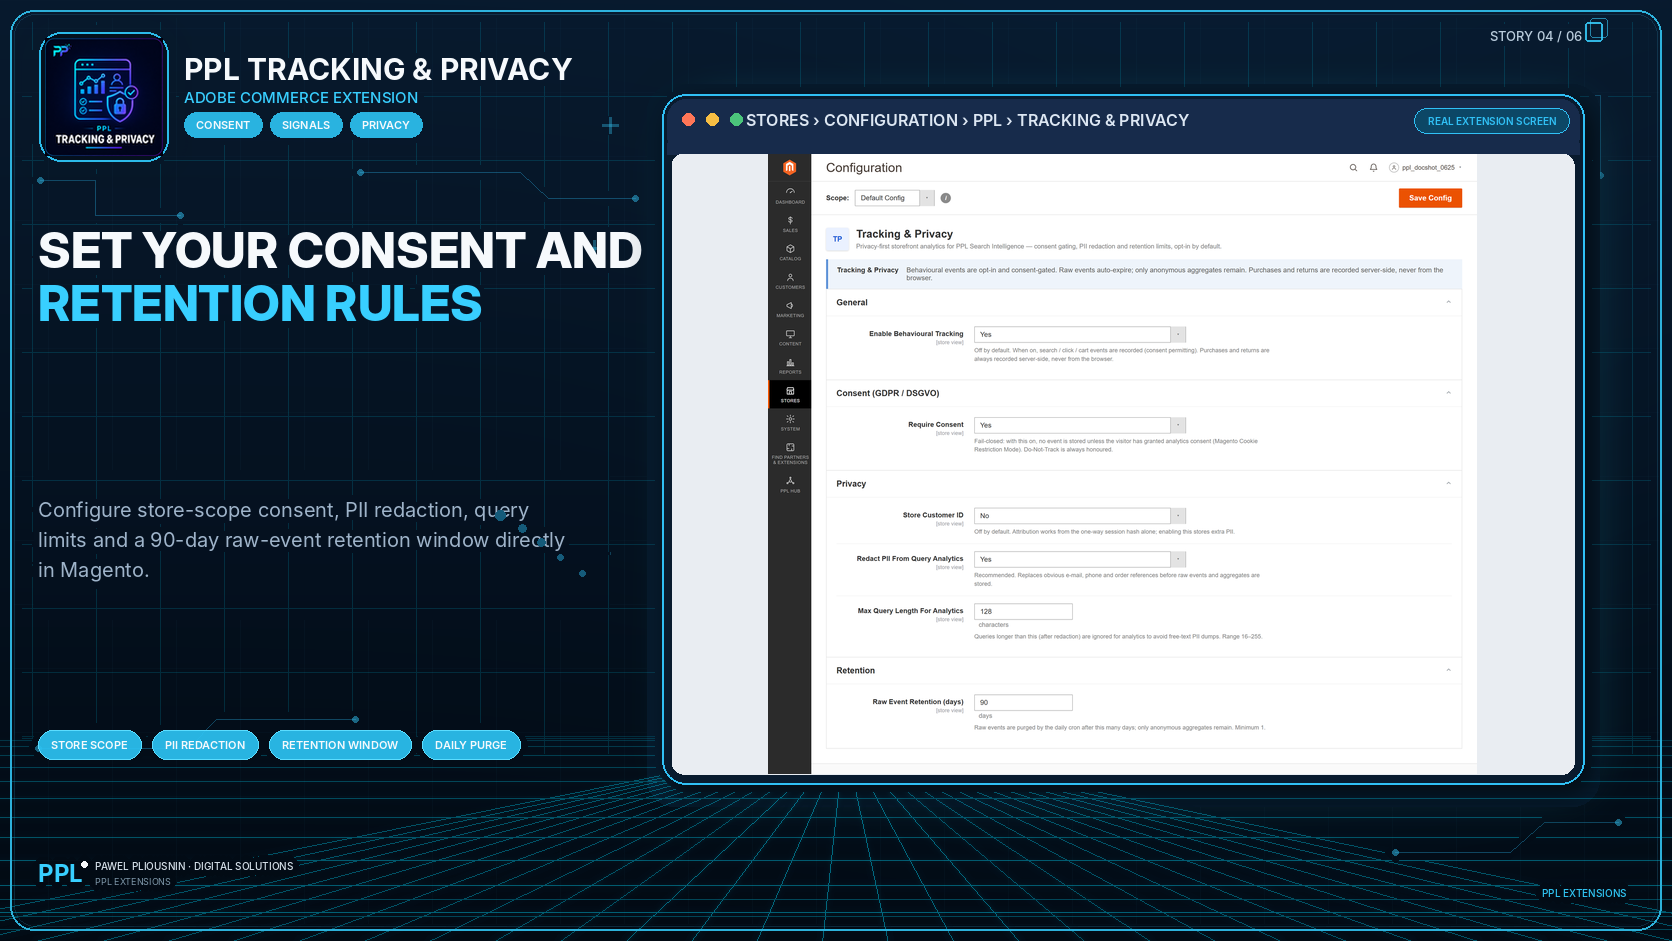Screen dimensions: 1672x941
Task: Focus the Max Query Length For Analytics field
Action: tap(1023, 611)
